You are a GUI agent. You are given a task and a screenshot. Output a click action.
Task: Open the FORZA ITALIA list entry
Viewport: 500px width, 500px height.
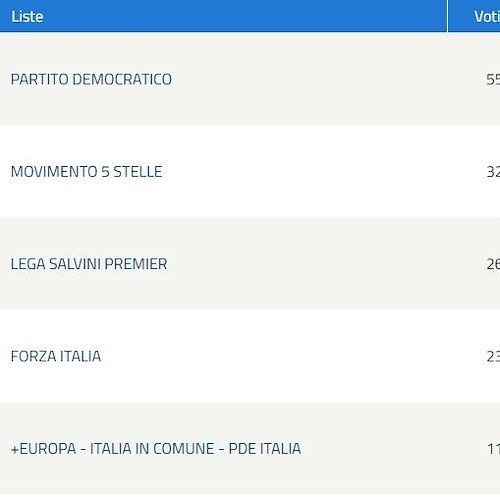56,356
